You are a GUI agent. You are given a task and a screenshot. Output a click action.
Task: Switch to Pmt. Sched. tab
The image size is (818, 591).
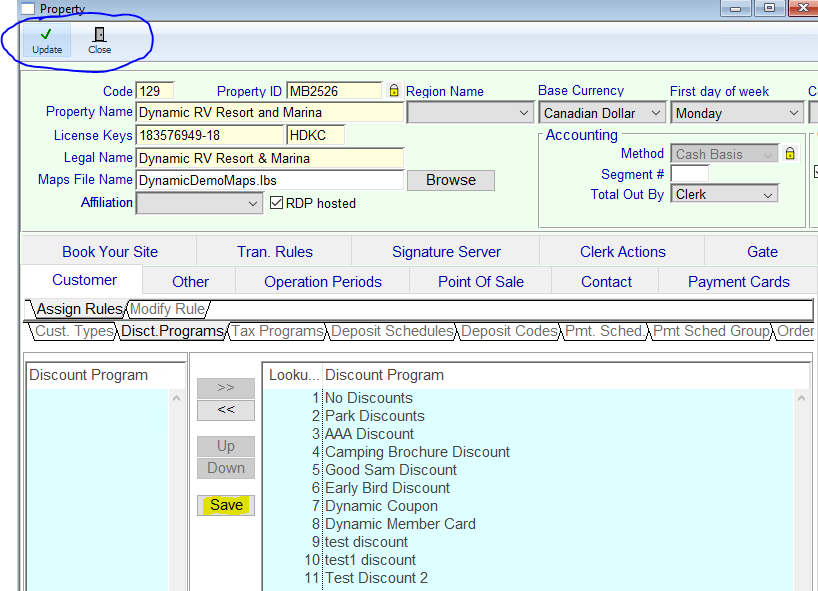click(x=604, y=331)
